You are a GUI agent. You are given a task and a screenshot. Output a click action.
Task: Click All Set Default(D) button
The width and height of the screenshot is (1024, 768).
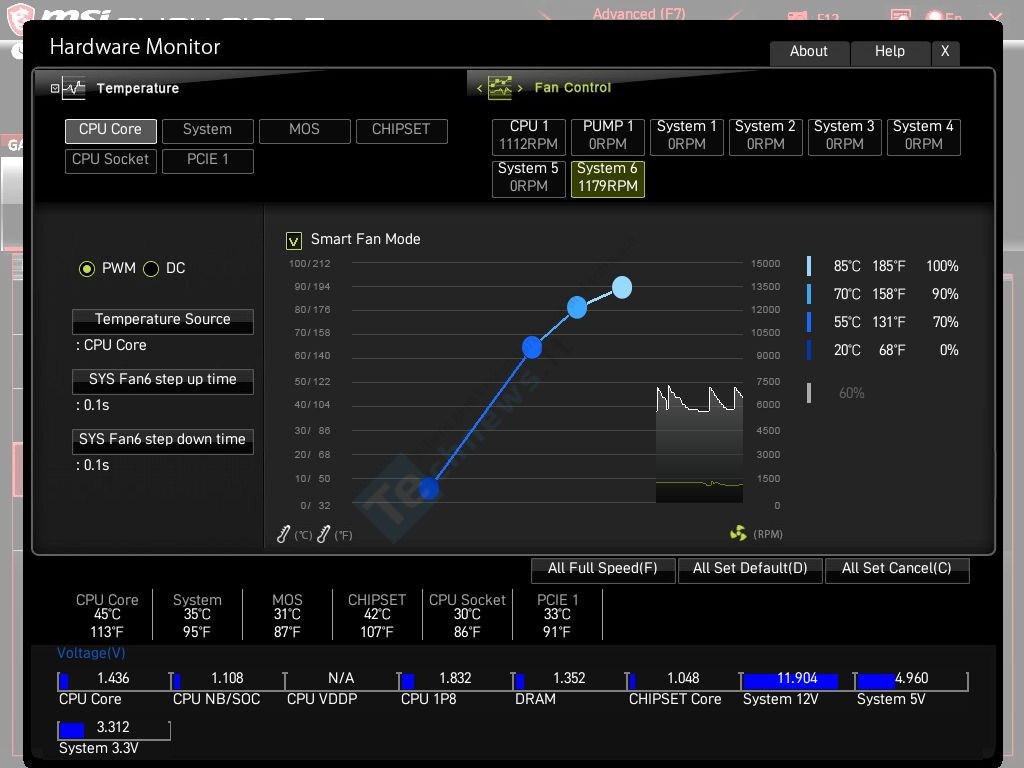pos(750,569)
